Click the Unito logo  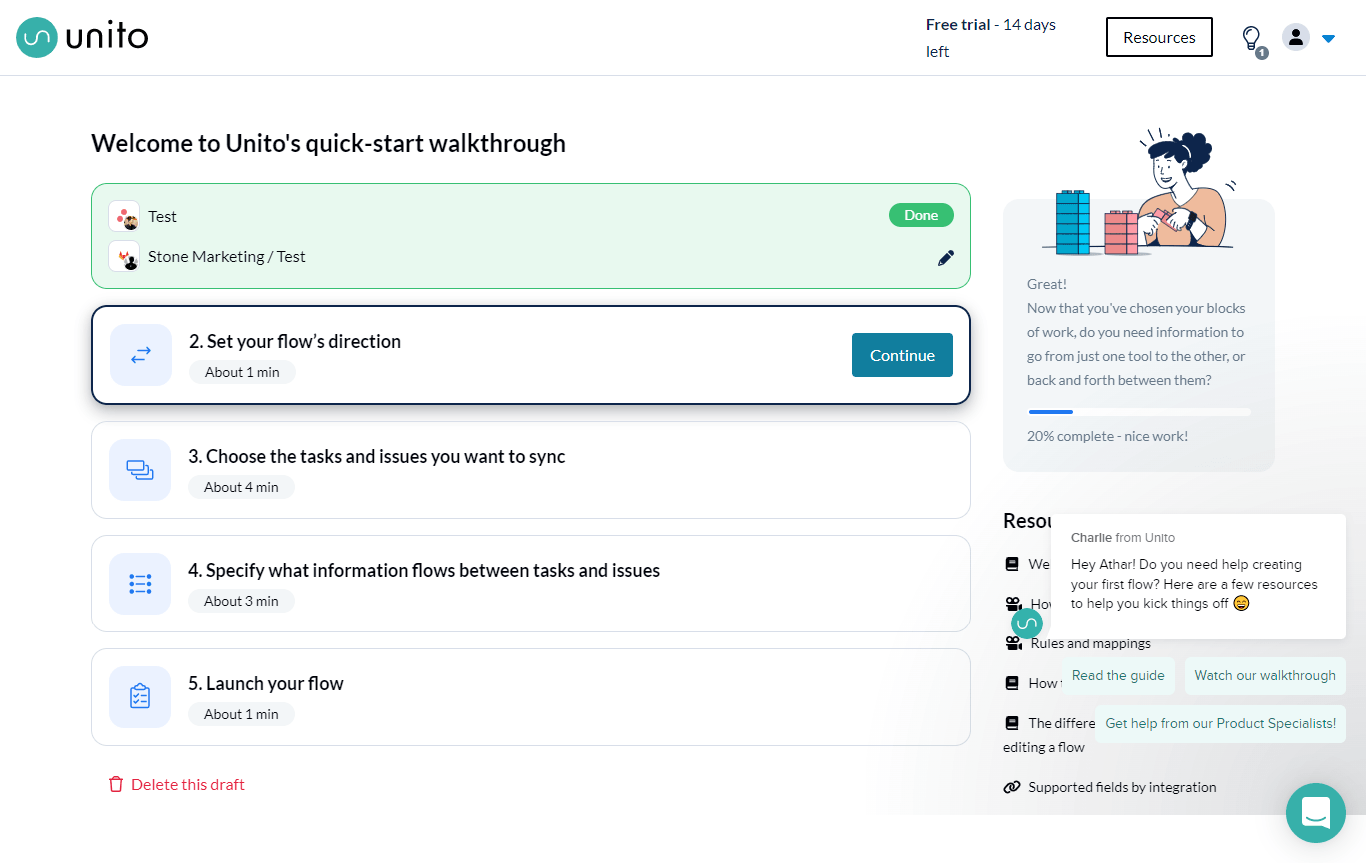click(82, 38)
